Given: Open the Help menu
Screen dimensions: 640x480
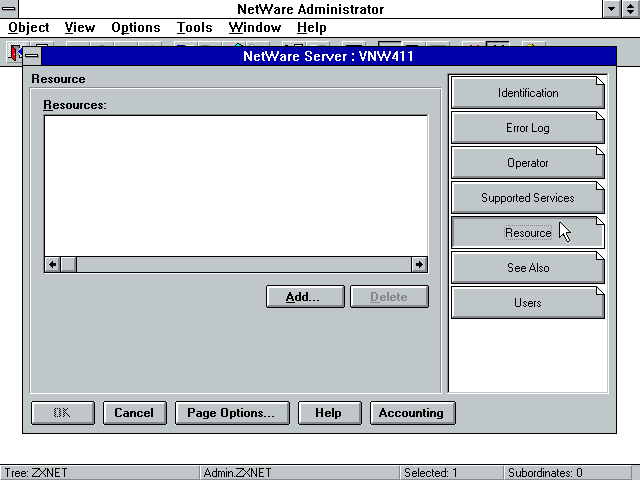Looking at the screenshot, I should 311,28.
